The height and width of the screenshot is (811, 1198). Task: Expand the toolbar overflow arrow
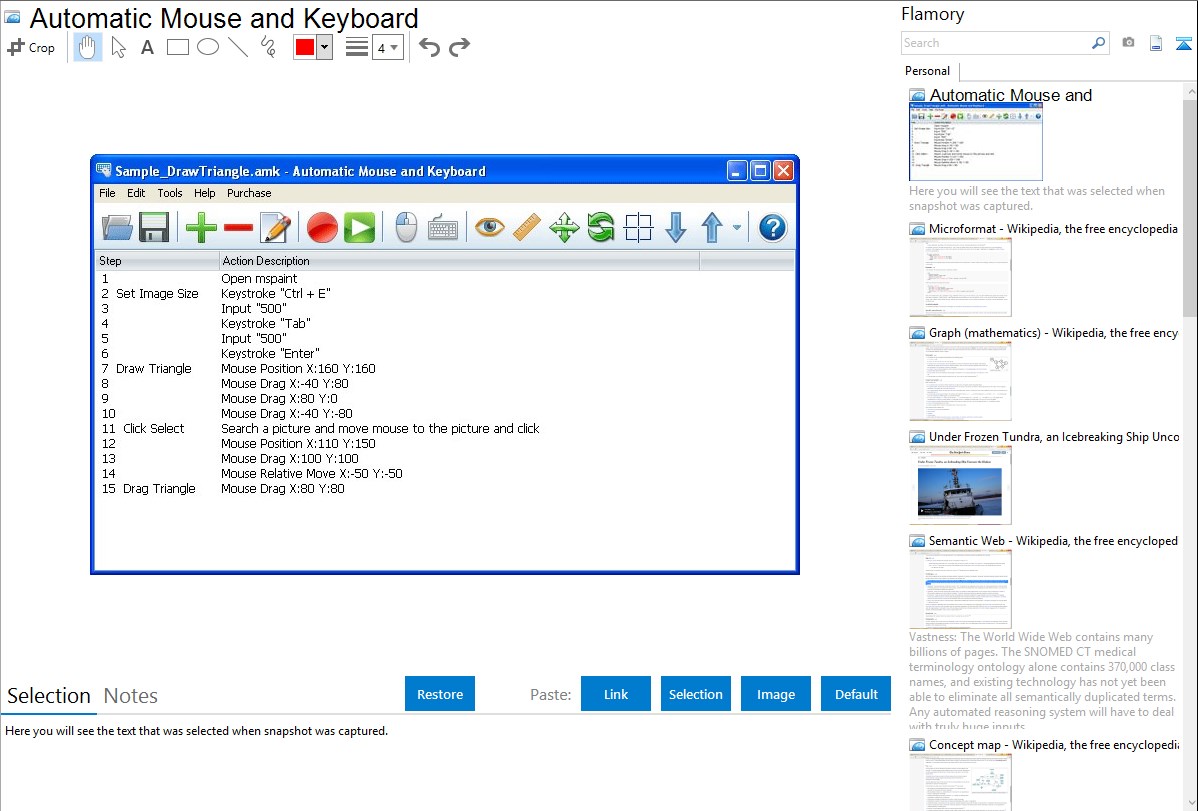[x=737, y=227]
